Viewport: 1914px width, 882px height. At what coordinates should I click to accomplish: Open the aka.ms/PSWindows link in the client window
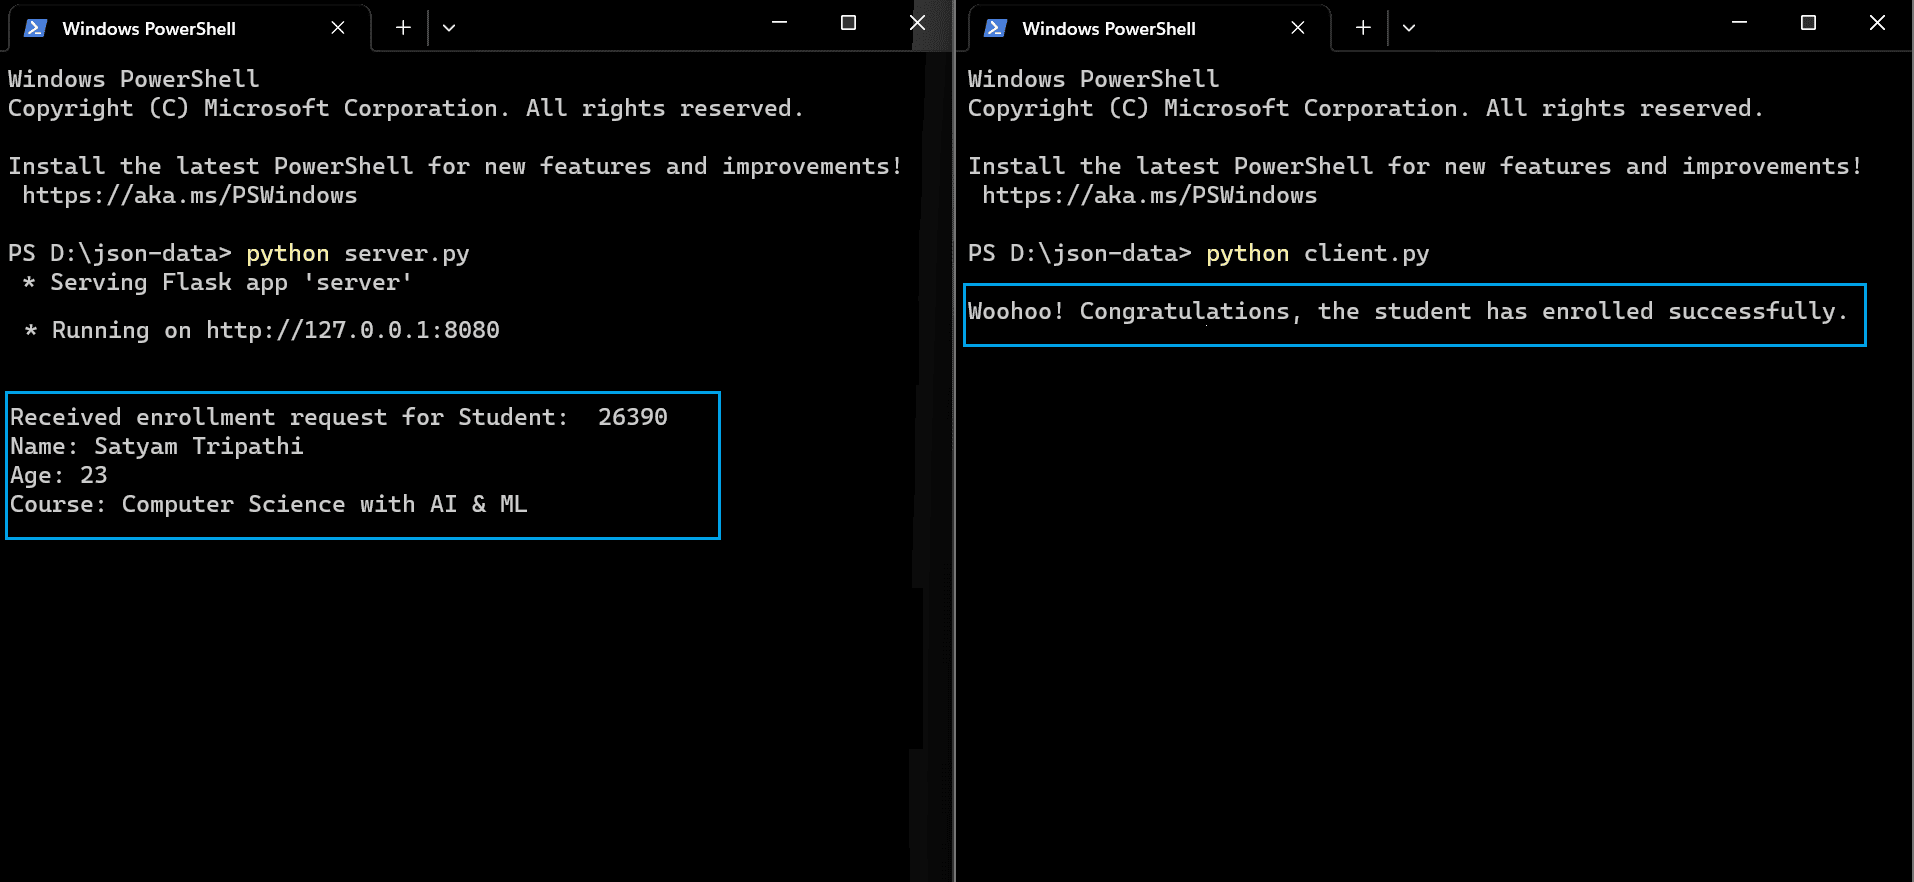tap(1150, 196)
